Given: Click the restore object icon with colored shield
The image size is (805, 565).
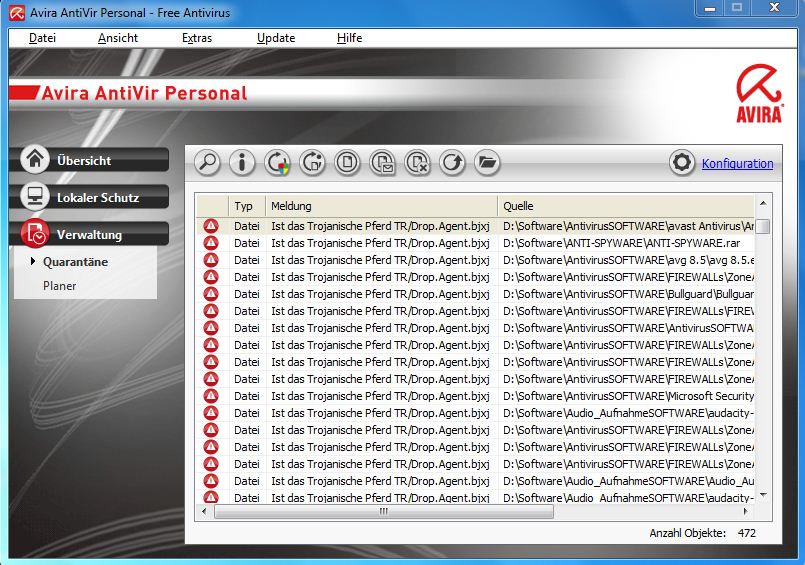Looking at the screenshot, I should pyautogui.click(x=277, y=163).
